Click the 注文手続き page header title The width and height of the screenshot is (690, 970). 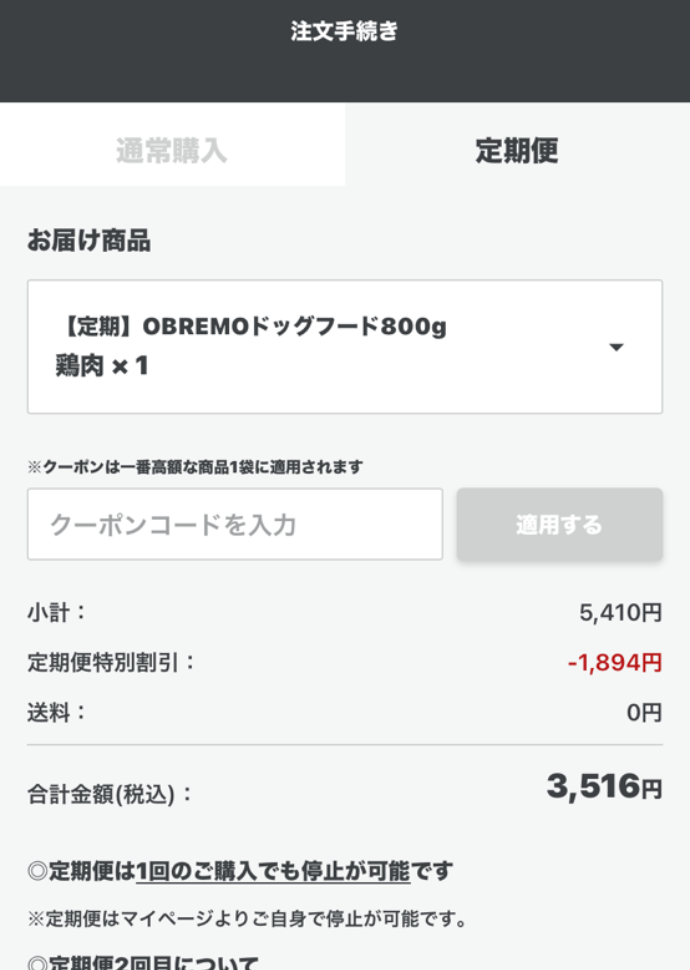pos(344,31)
